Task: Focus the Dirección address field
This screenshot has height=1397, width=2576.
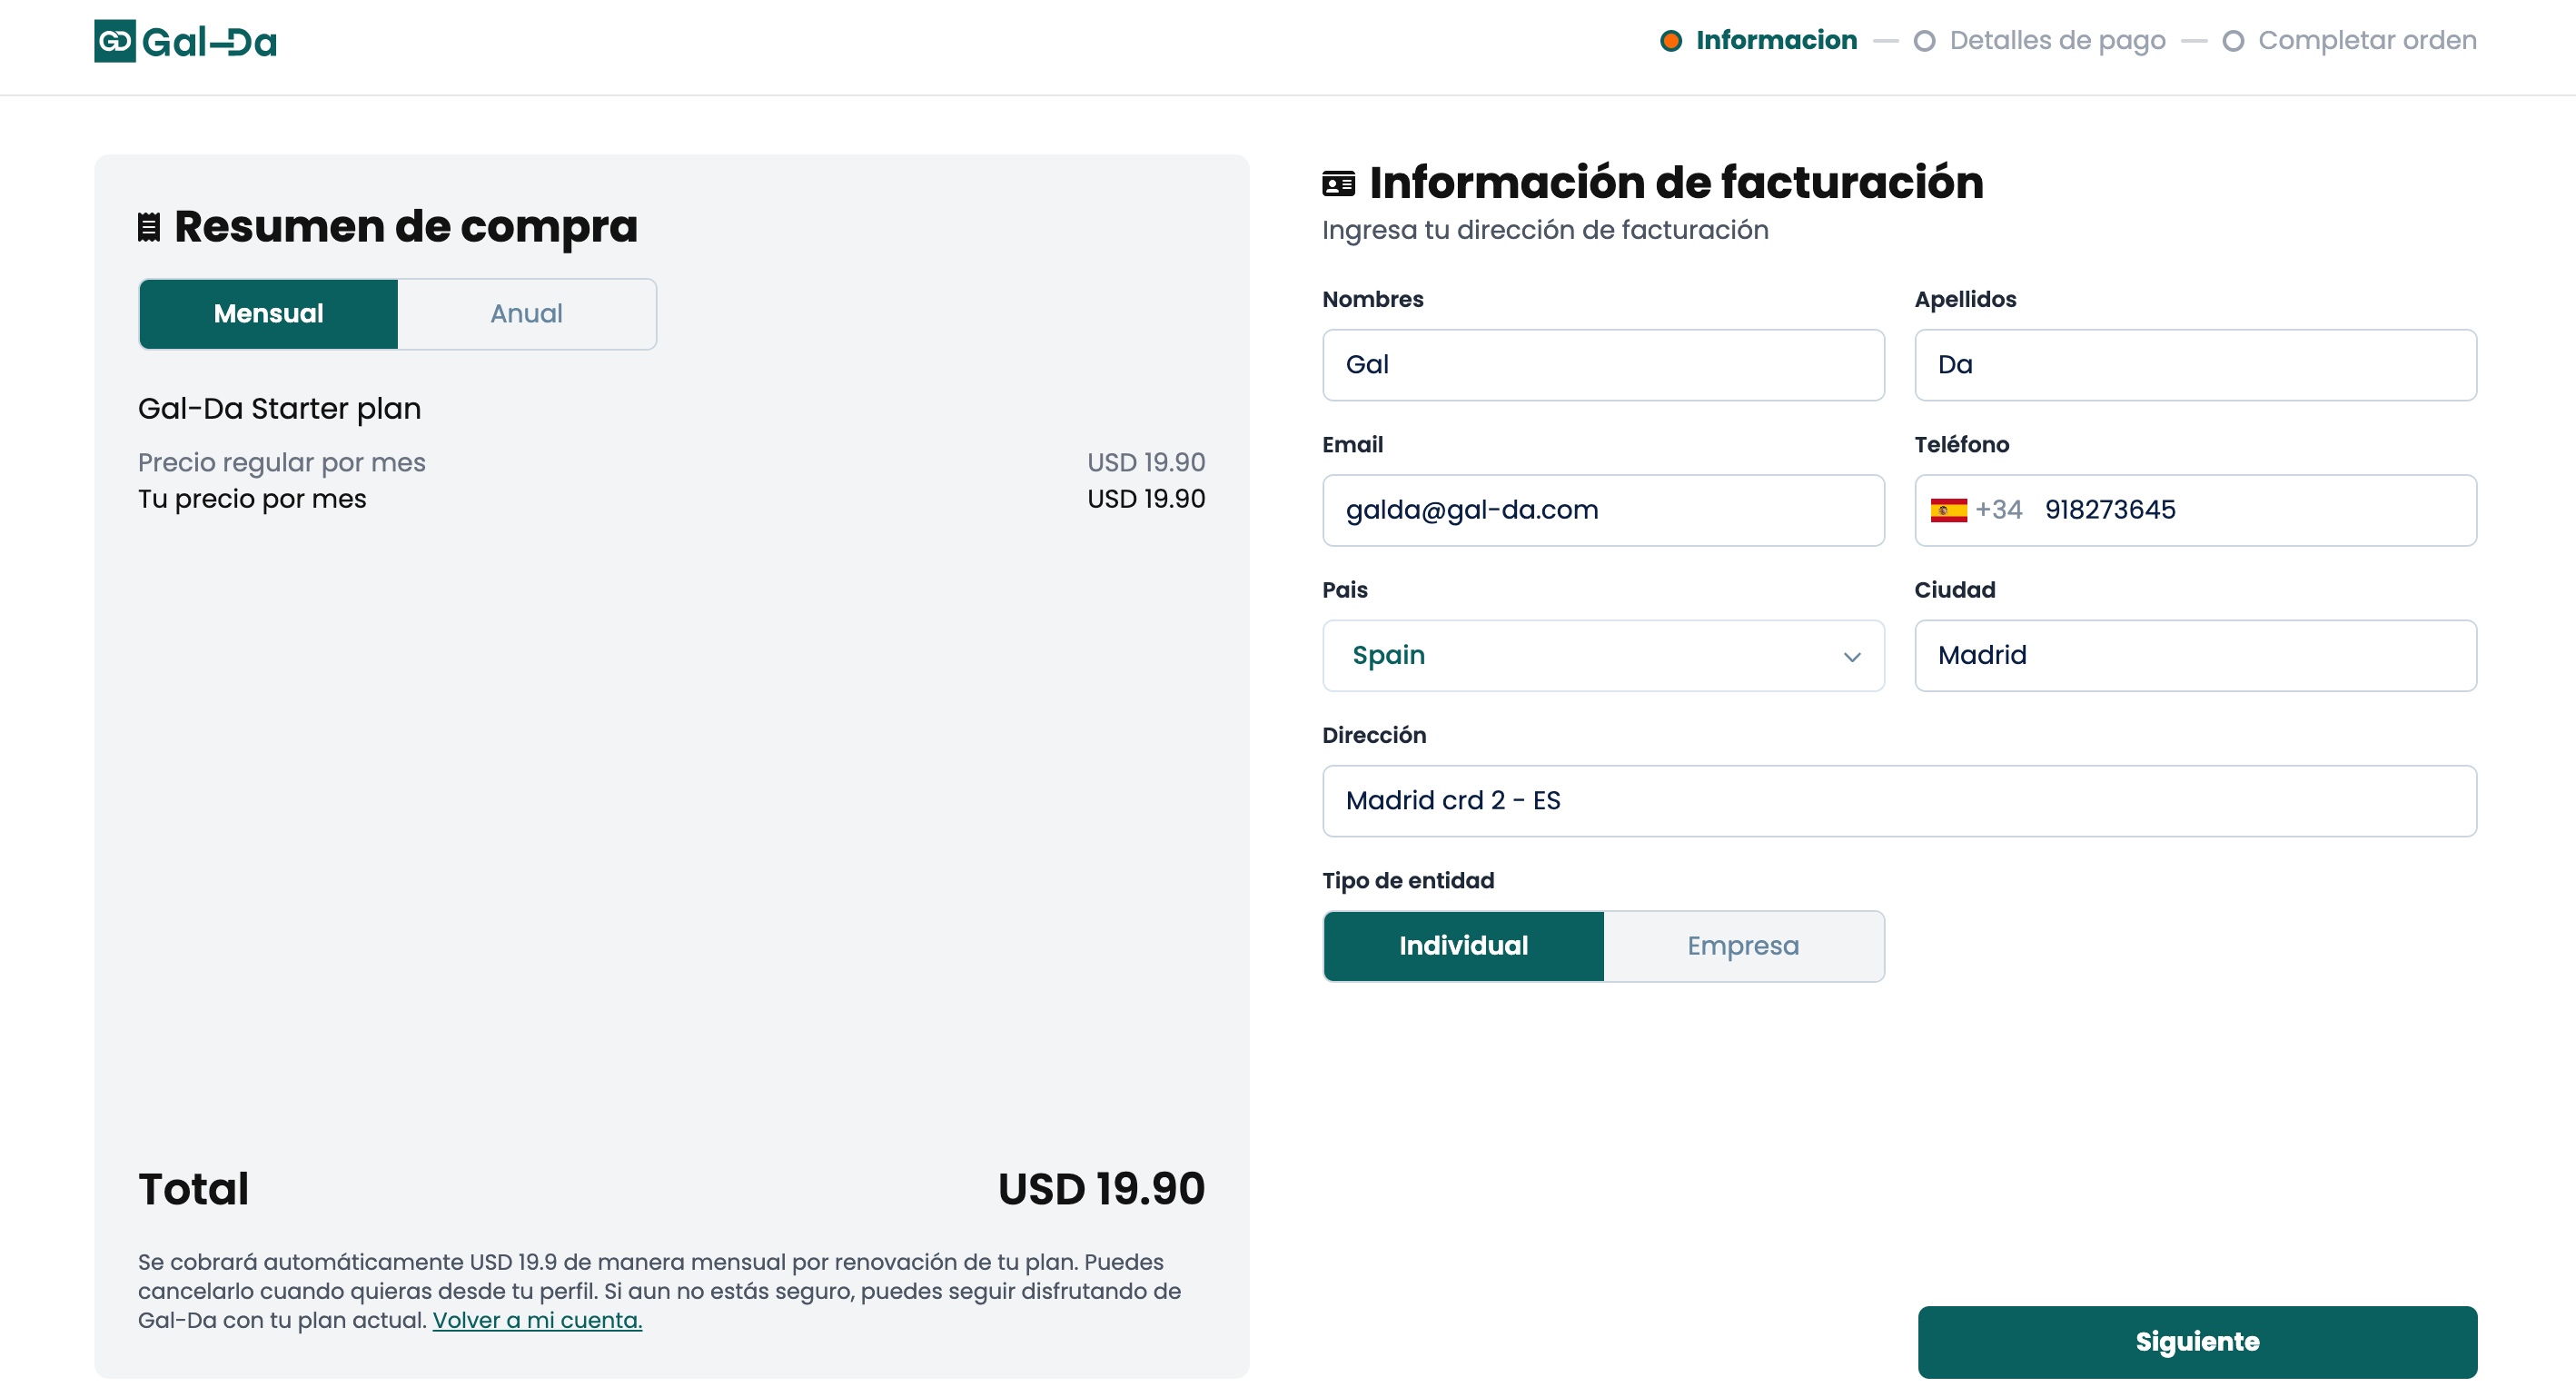Action: click(1899, 801)
